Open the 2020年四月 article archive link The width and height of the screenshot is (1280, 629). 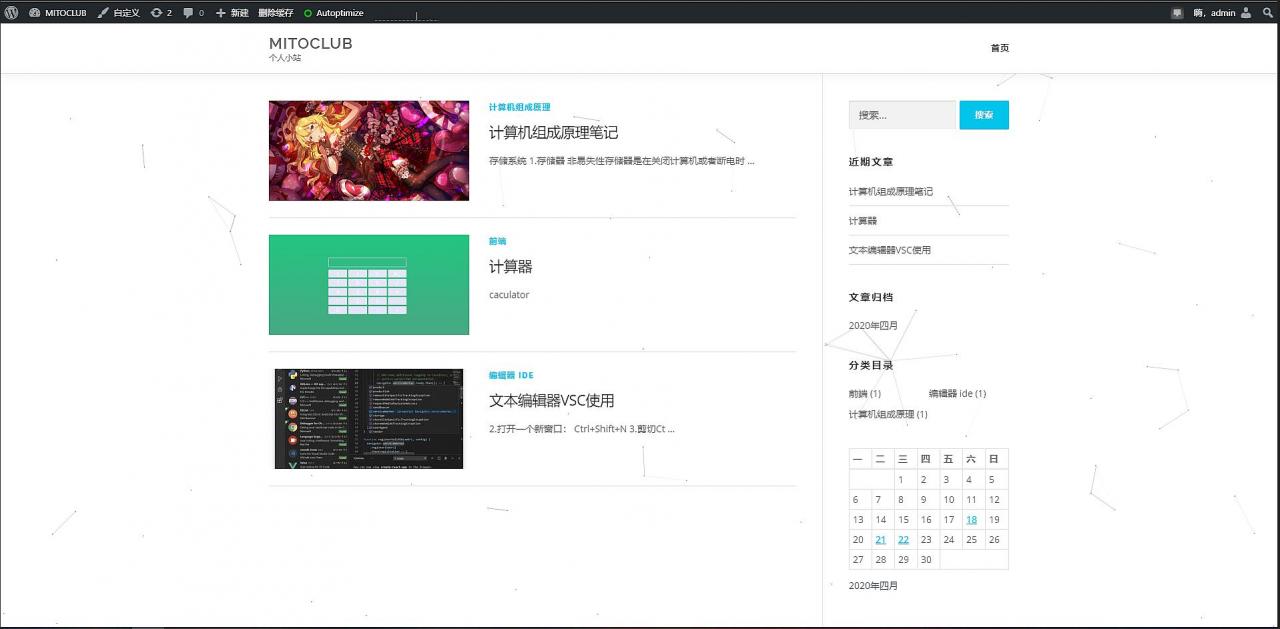[873, 326]
